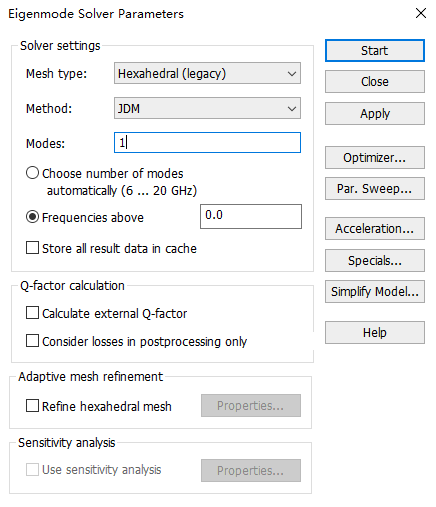Click the Modes input field

[207, 143]
